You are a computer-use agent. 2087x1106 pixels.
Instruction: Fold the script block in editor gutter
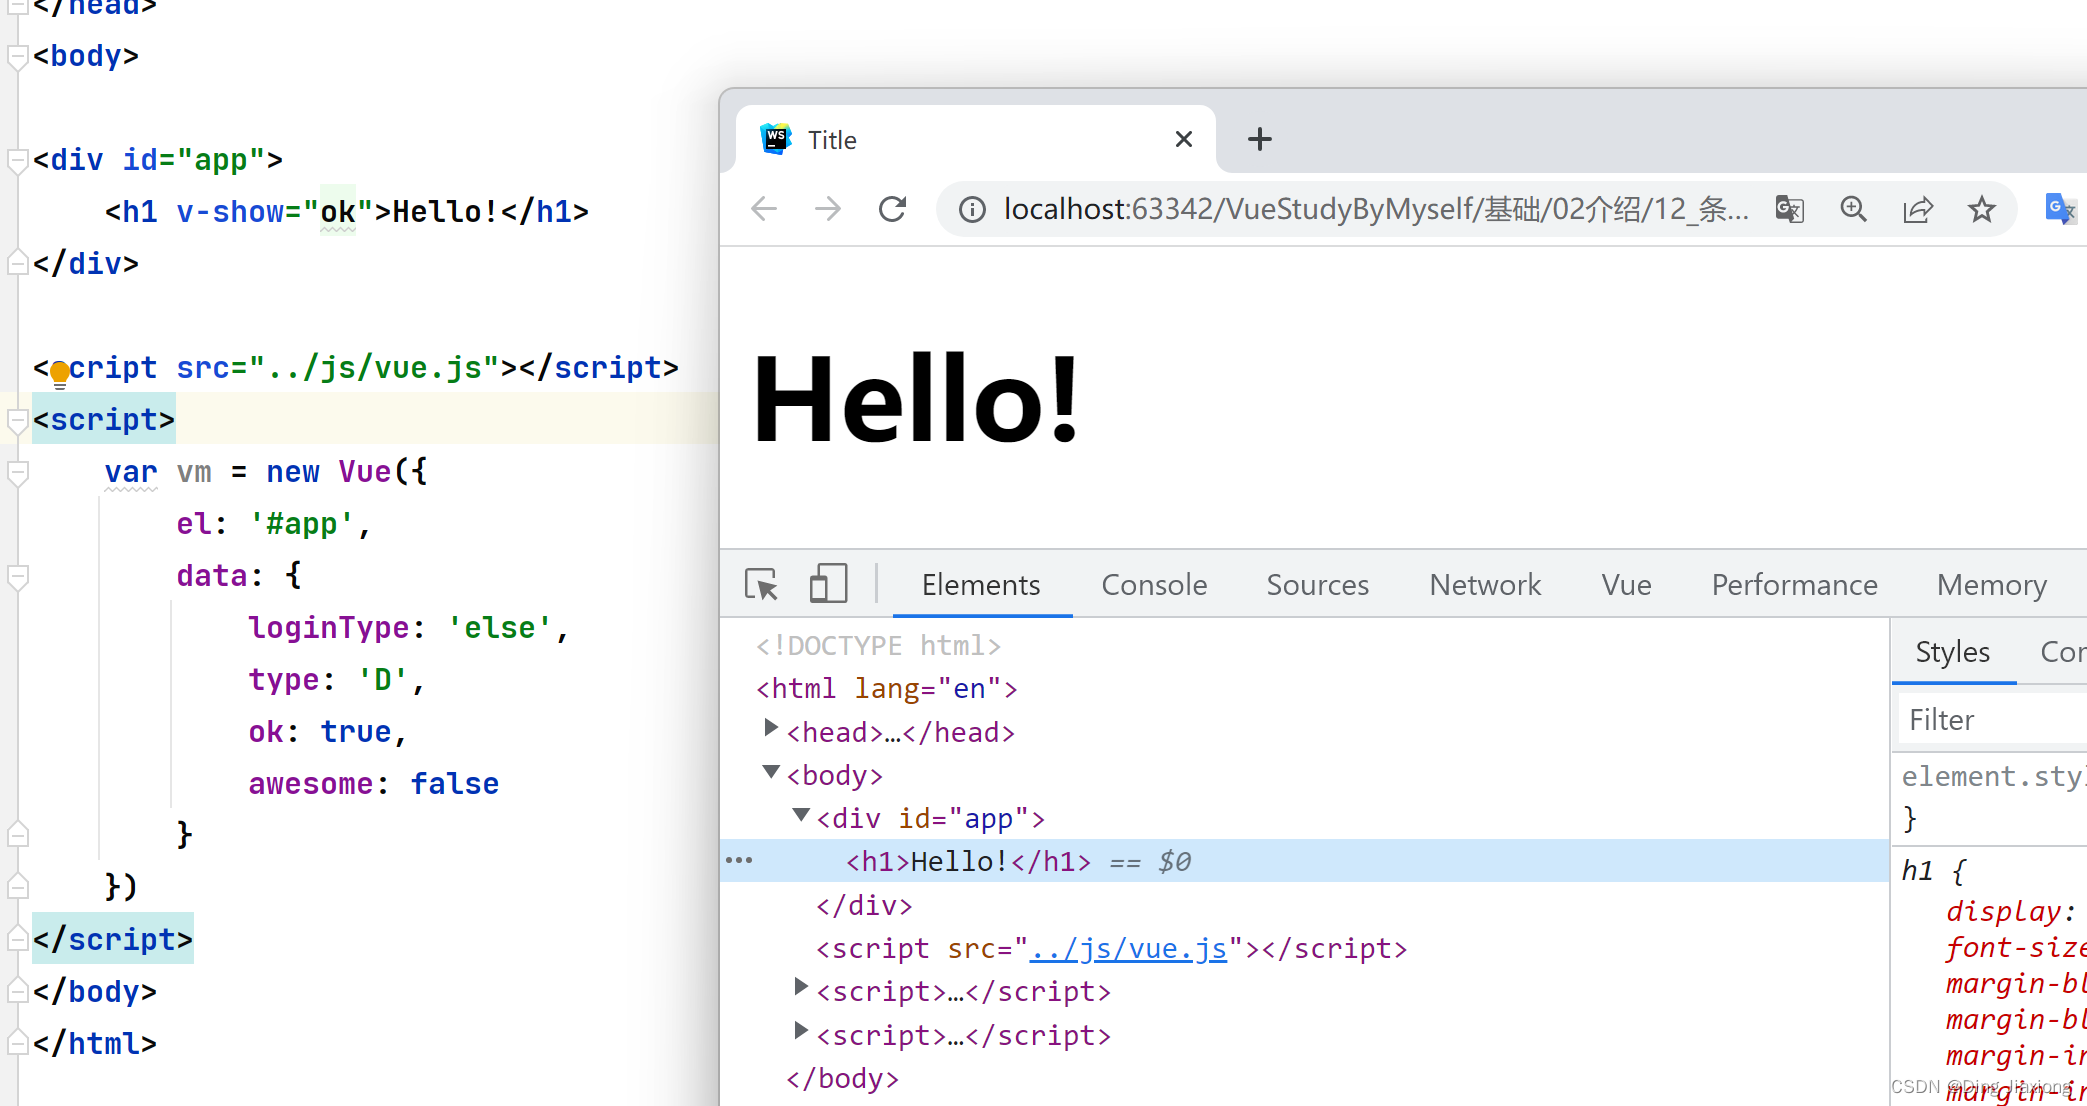[17, 420]
